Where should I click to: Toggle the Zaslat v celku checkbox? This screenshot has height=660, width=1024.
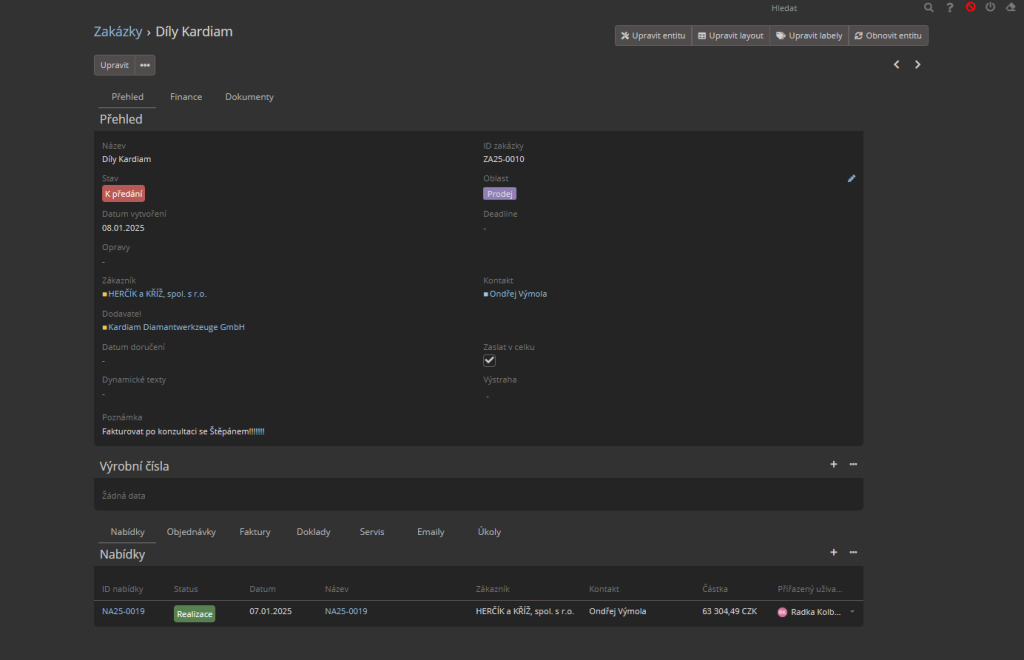490,361
